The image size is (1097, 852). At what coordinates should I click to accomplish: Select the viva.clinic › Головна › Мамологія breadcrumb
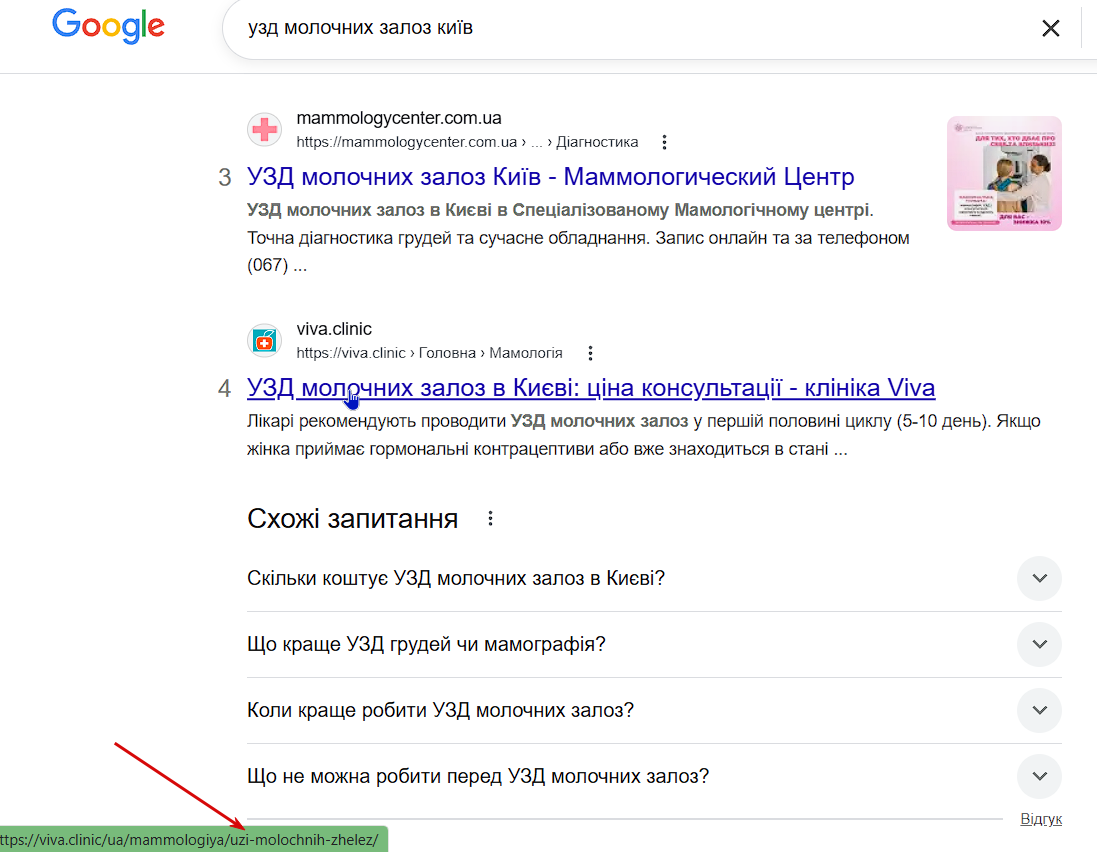(x=430, y=353)
